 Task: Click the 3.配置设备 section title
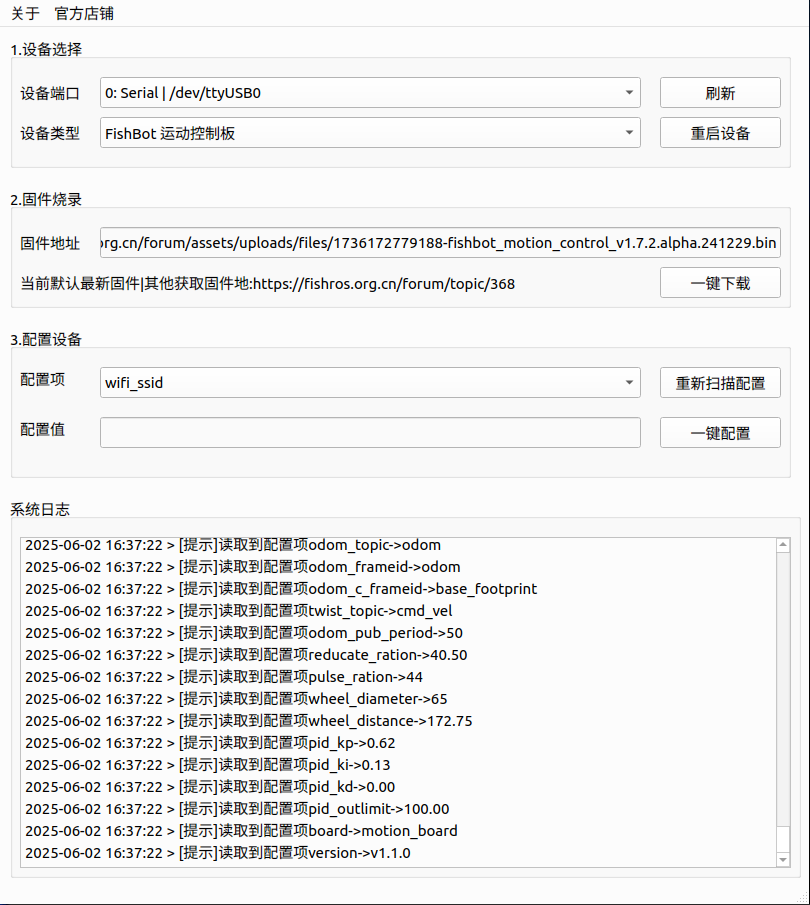click(46, 339)
